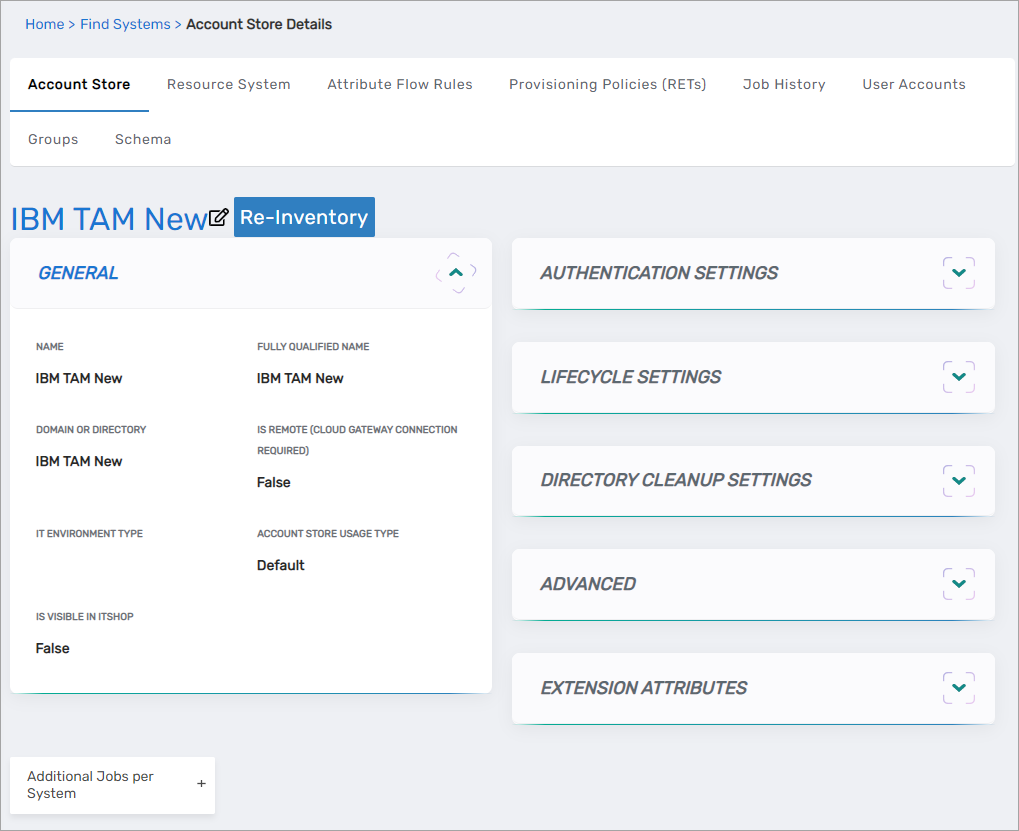
Task: Switch to the Resource System tab
Action: click(228, 84)
